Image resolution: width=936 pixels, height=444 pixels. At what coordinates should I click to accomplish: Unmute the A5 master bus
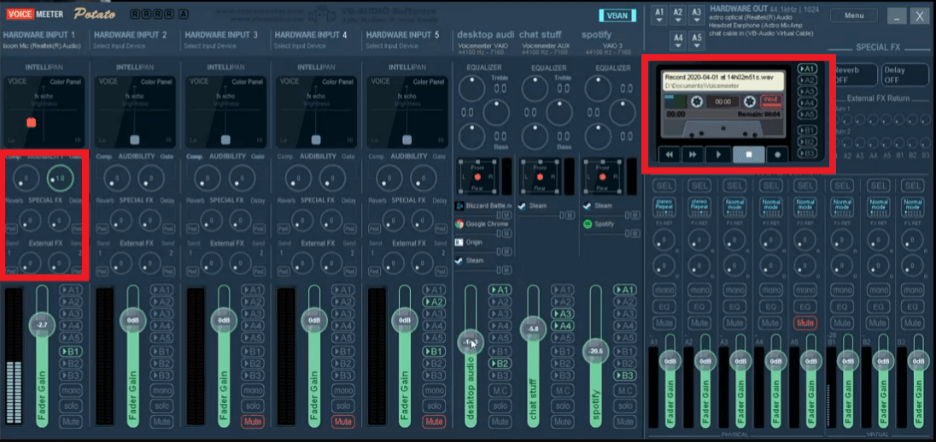coord(805,323)
